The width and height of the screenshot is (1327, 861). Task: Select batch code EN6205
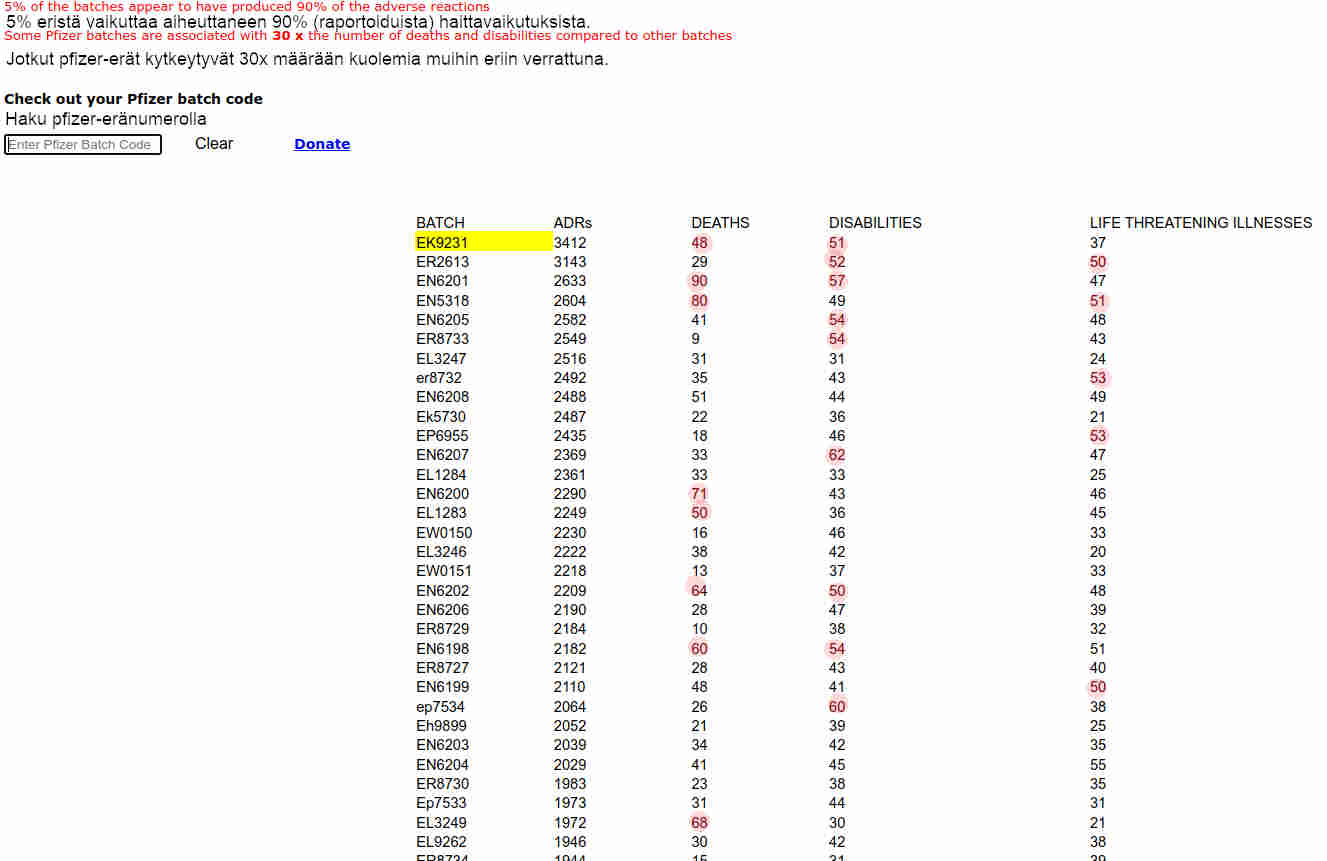(x=442, y=320)
